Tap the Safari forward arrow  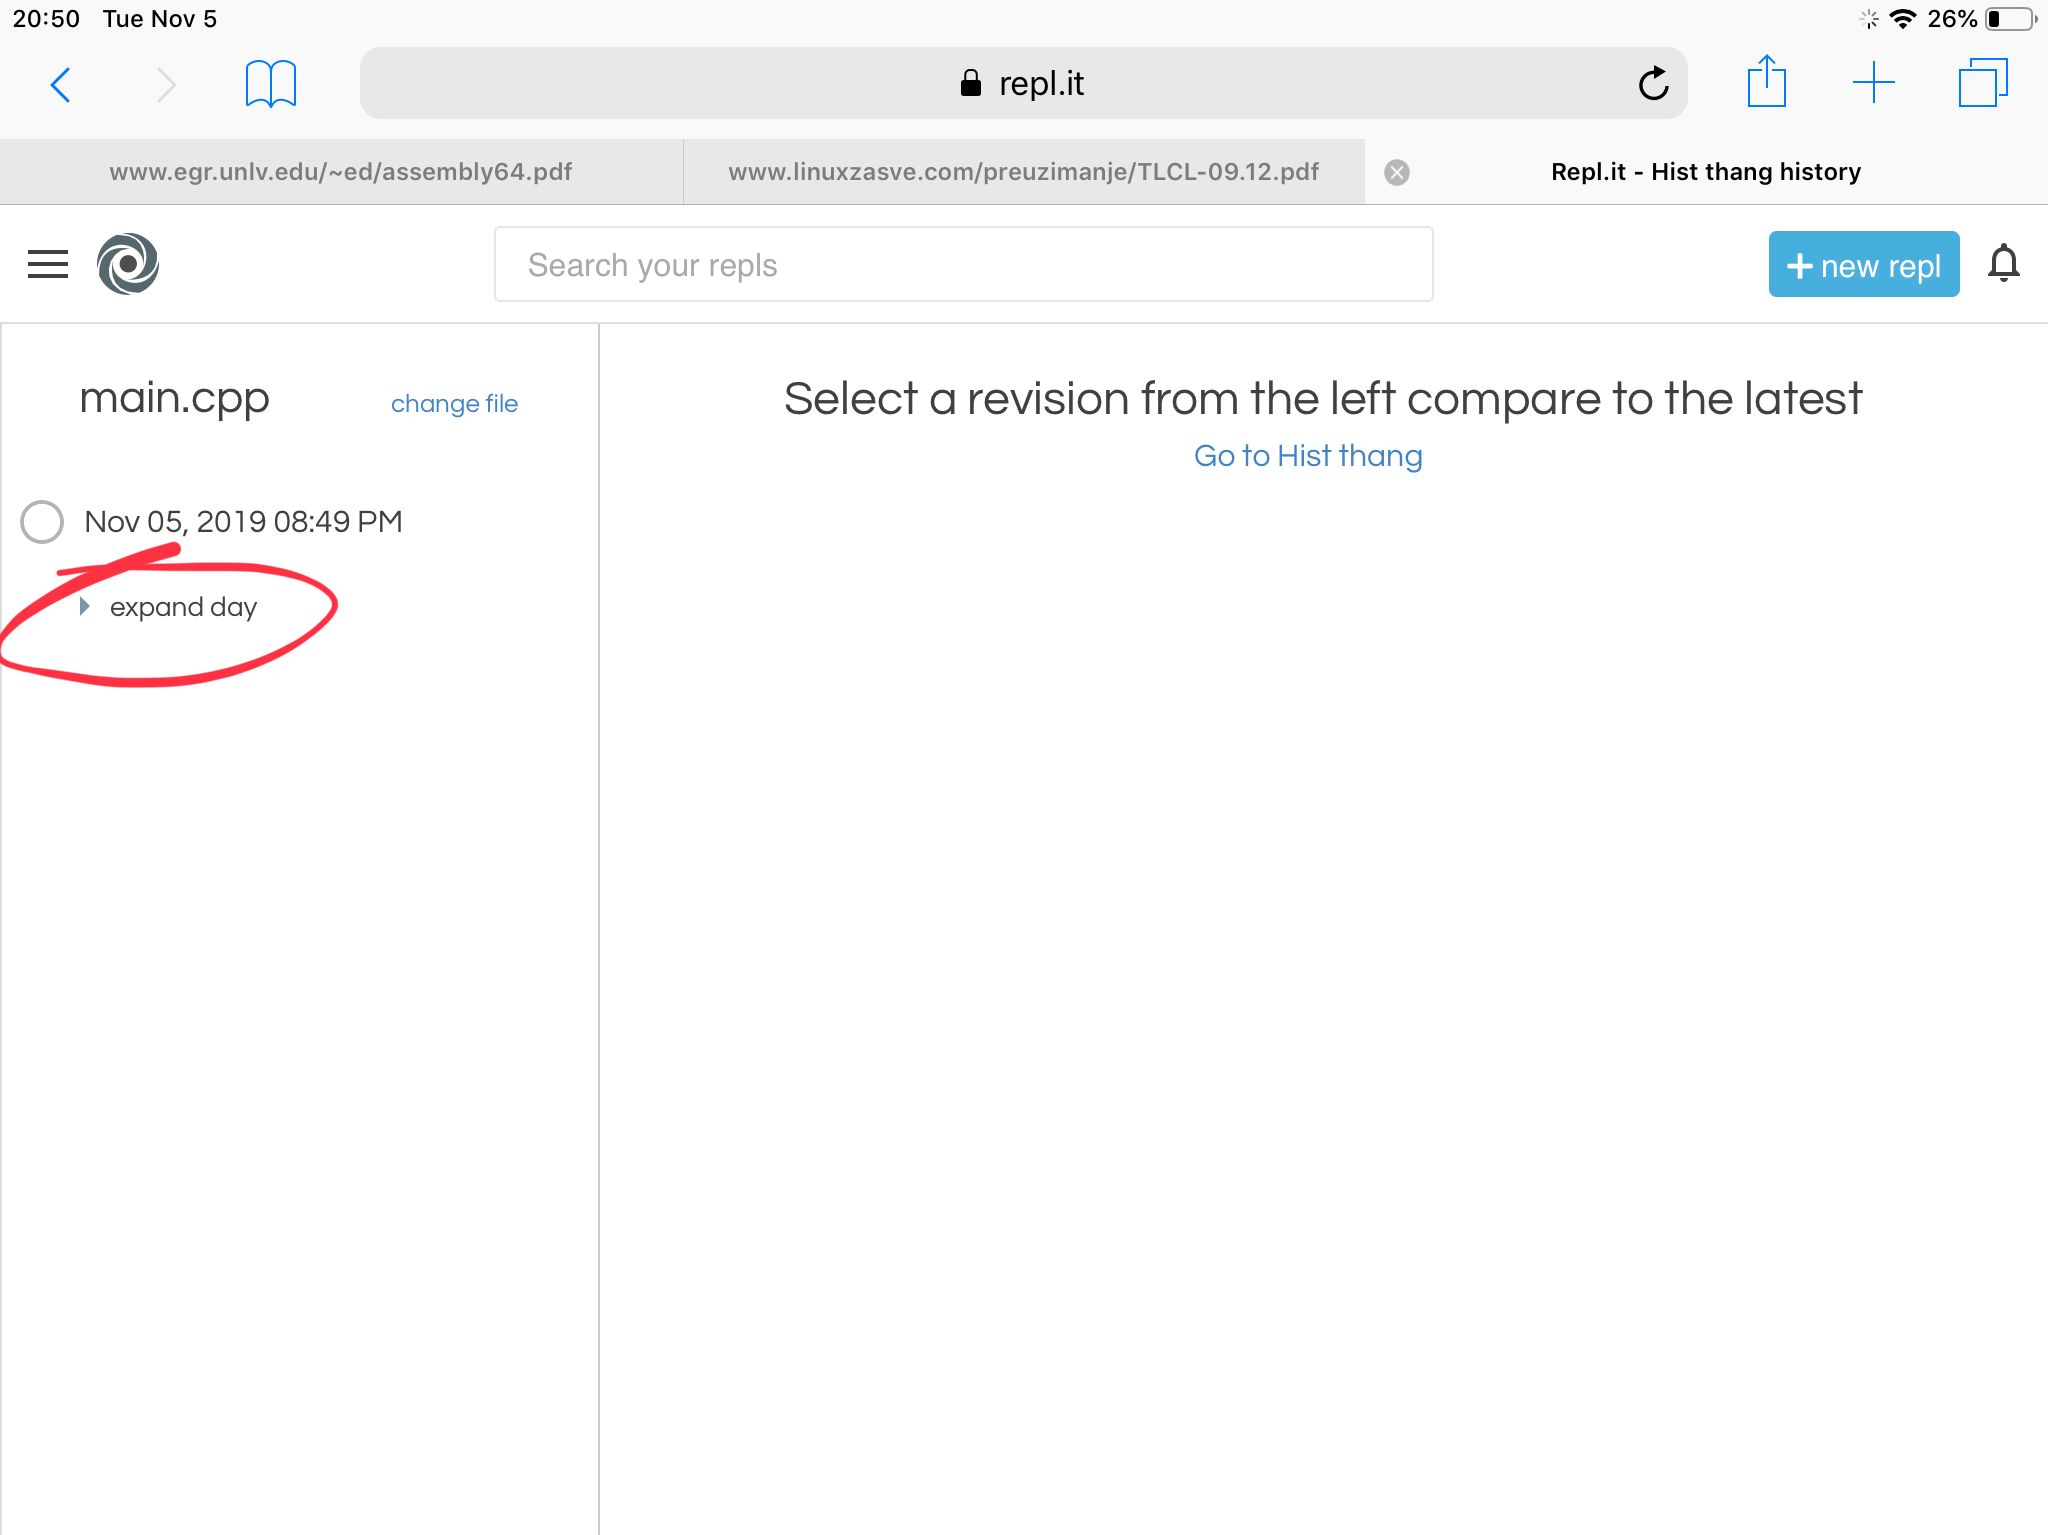[x=166, y=85]
